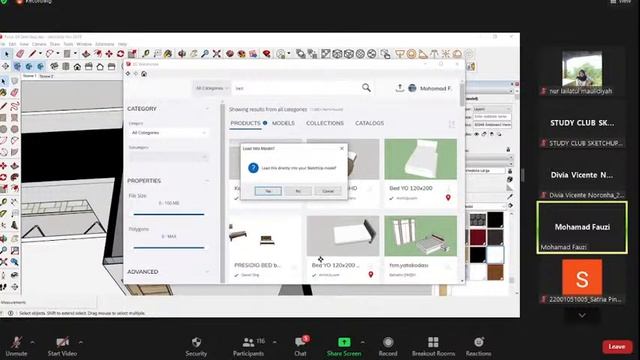
Task: Open Zoom Security shield
Action: pyautogui.click(x=196, y=346)
